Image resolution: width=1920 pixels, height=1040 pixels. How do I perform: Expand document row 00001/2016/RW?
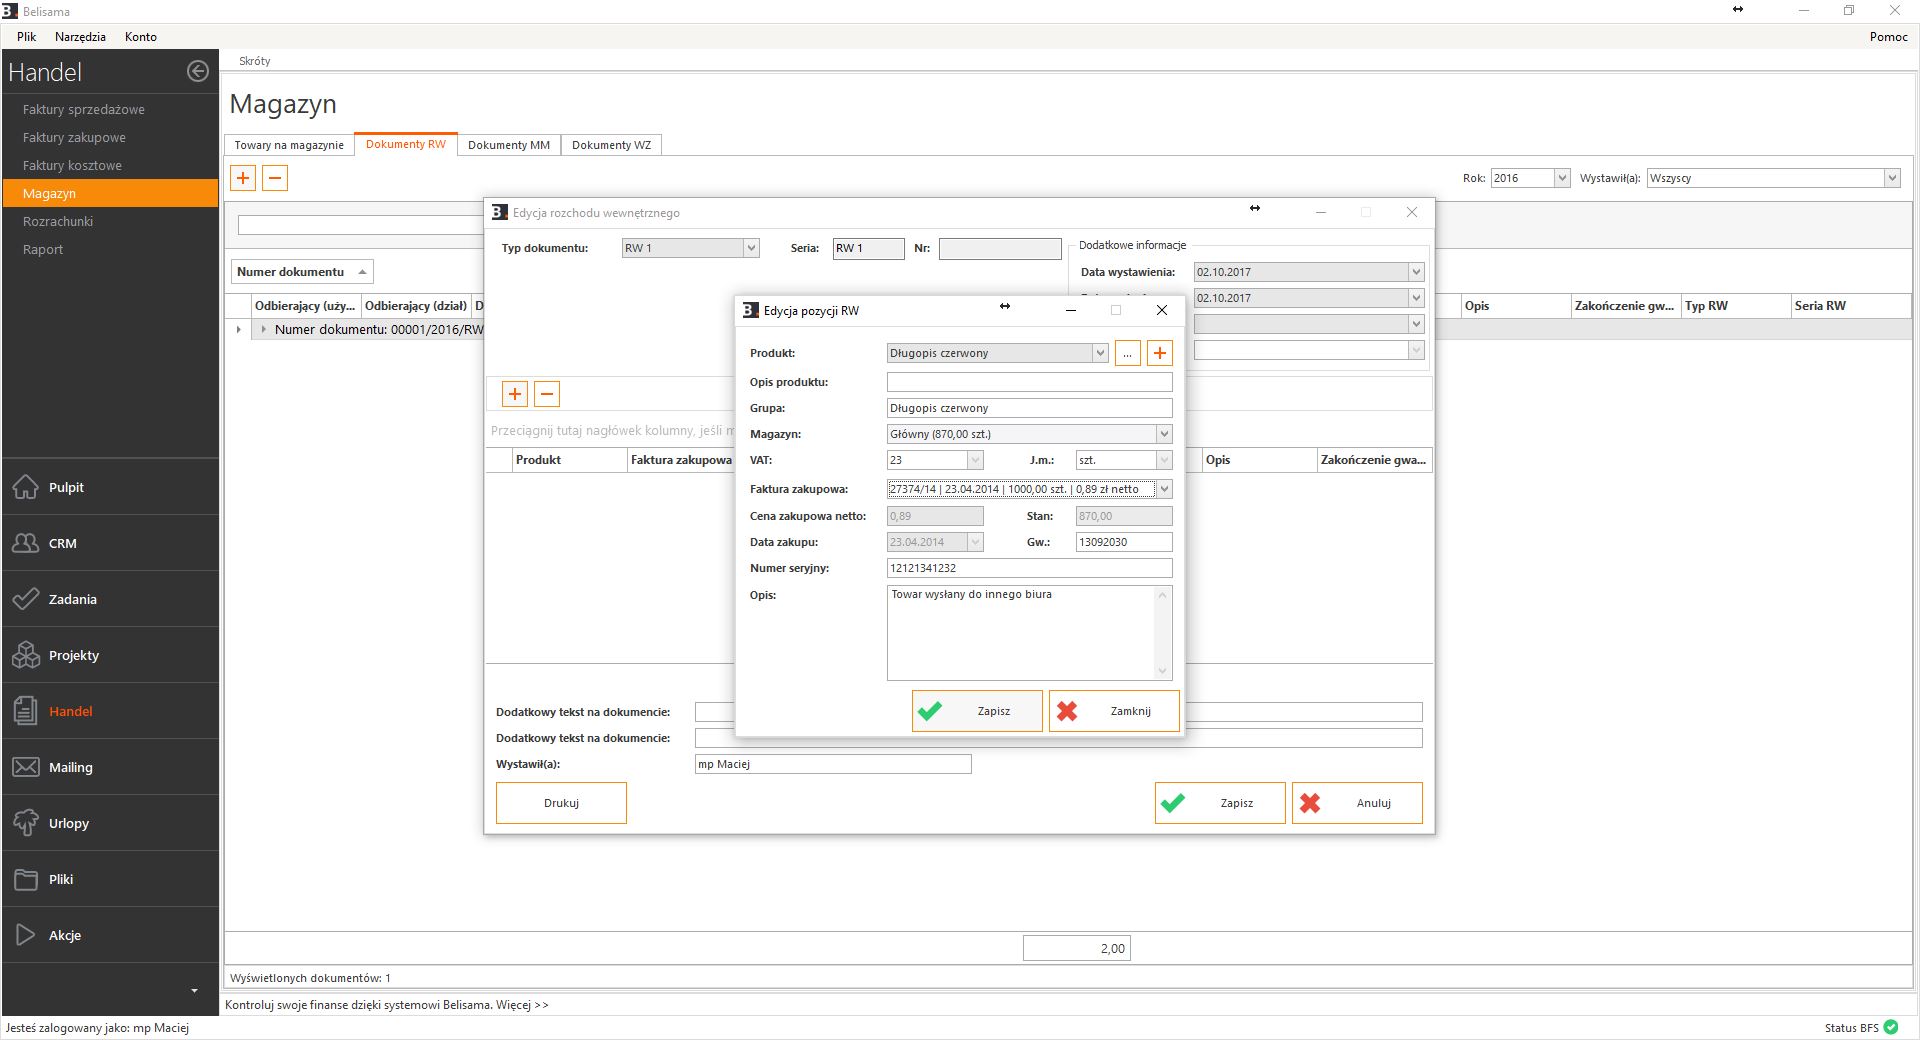[x=263, y=329]
